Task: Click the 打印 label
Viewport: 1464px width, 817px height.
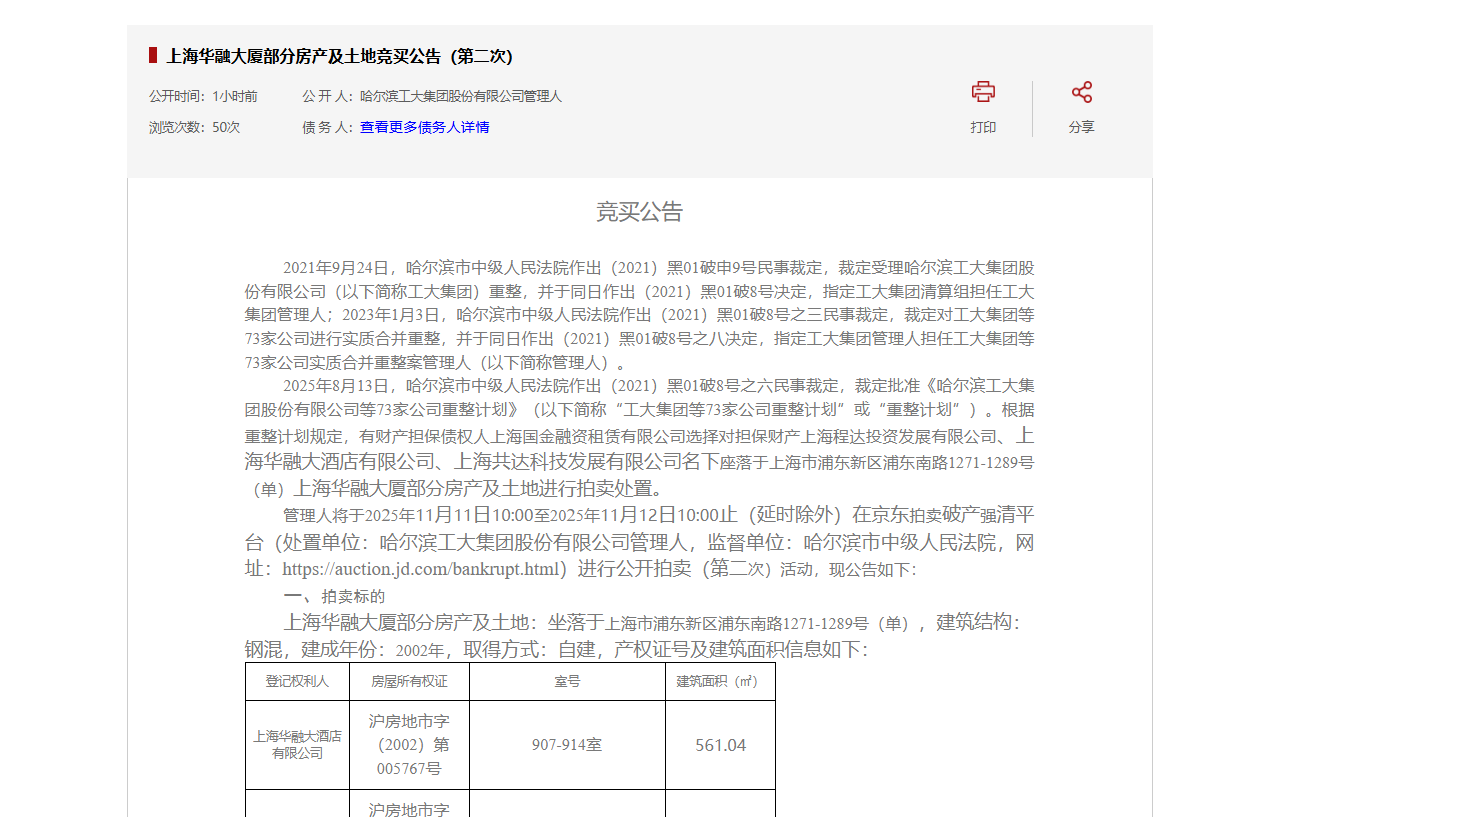Action: [x=983, y=127]
